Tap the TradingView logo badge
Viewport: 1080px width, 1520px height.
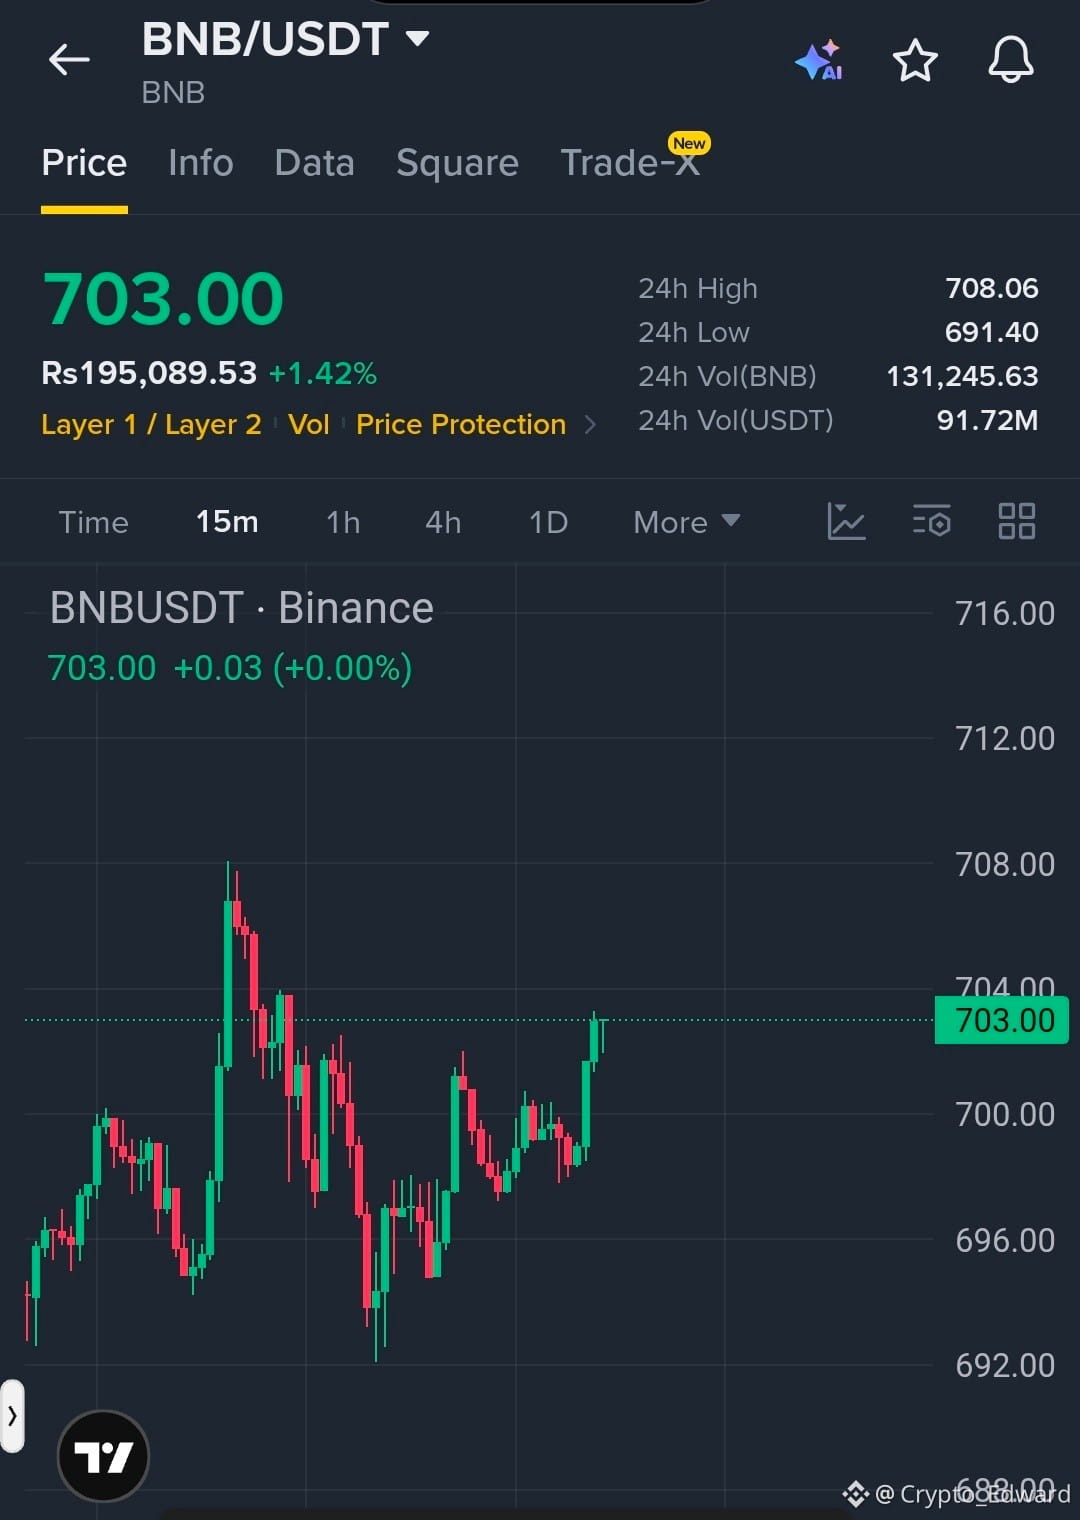103,1456
